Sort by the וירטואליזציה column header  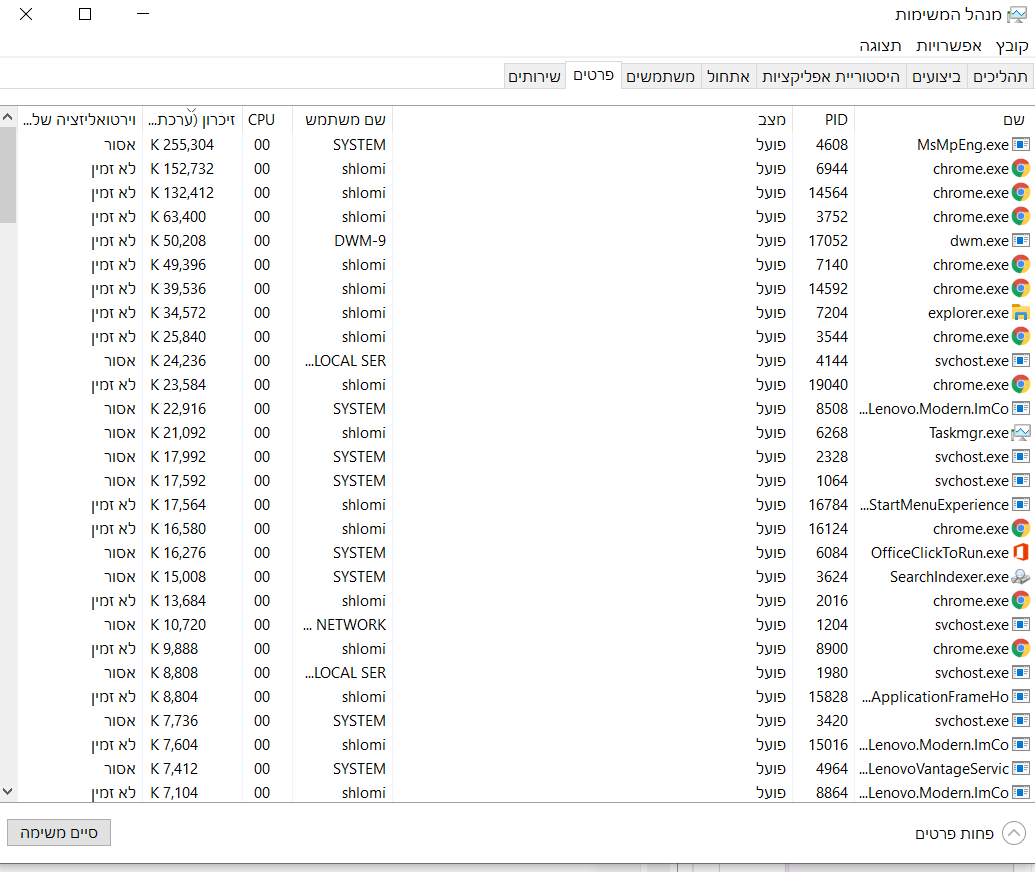(79, 119)
